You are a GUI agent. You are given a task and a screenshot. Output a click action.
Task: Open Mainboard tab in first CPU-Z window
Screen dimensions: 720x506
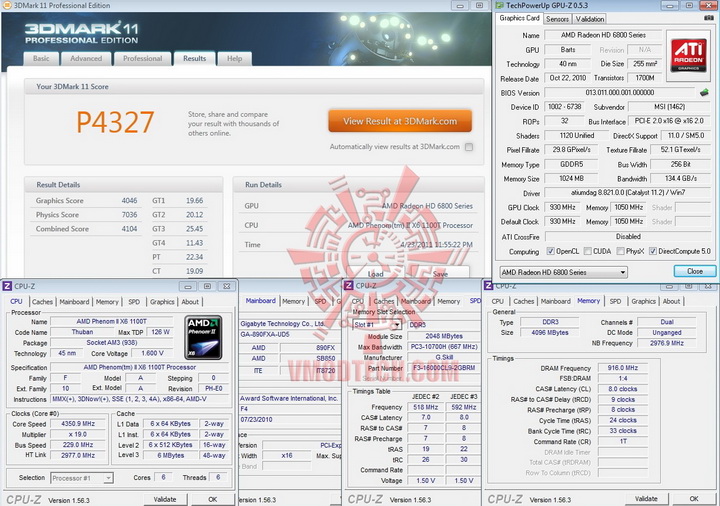pos(74,302)
